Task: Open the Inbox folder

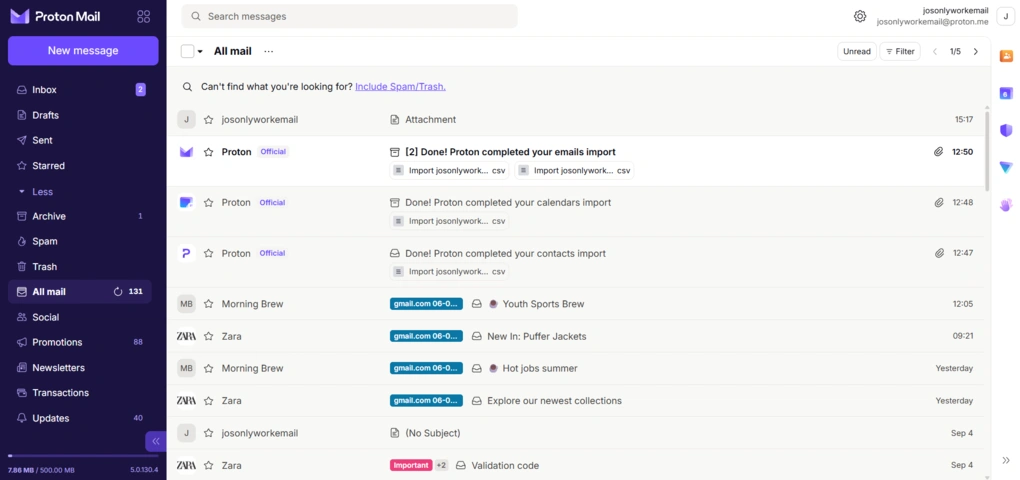Action: pos(79,90)
